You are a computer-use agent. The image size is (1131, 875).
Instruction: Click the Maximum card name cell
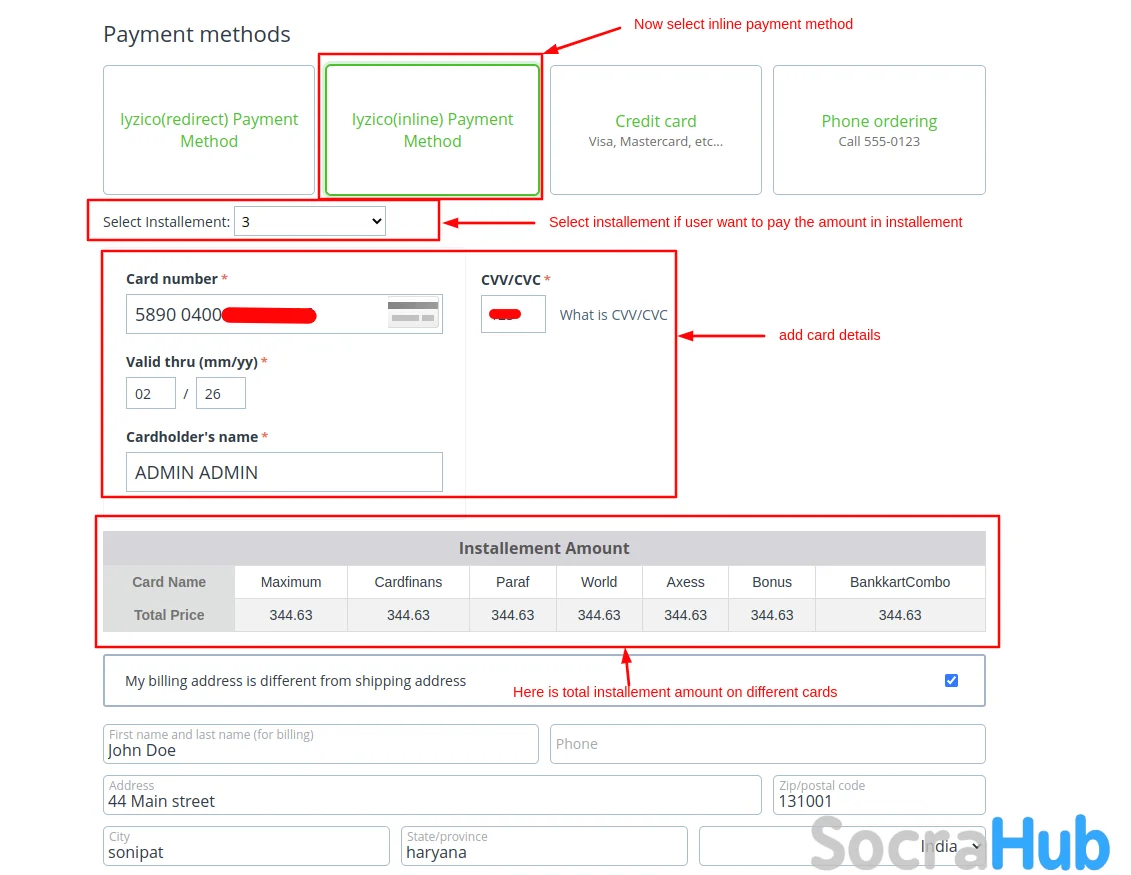tap(291, 582)
